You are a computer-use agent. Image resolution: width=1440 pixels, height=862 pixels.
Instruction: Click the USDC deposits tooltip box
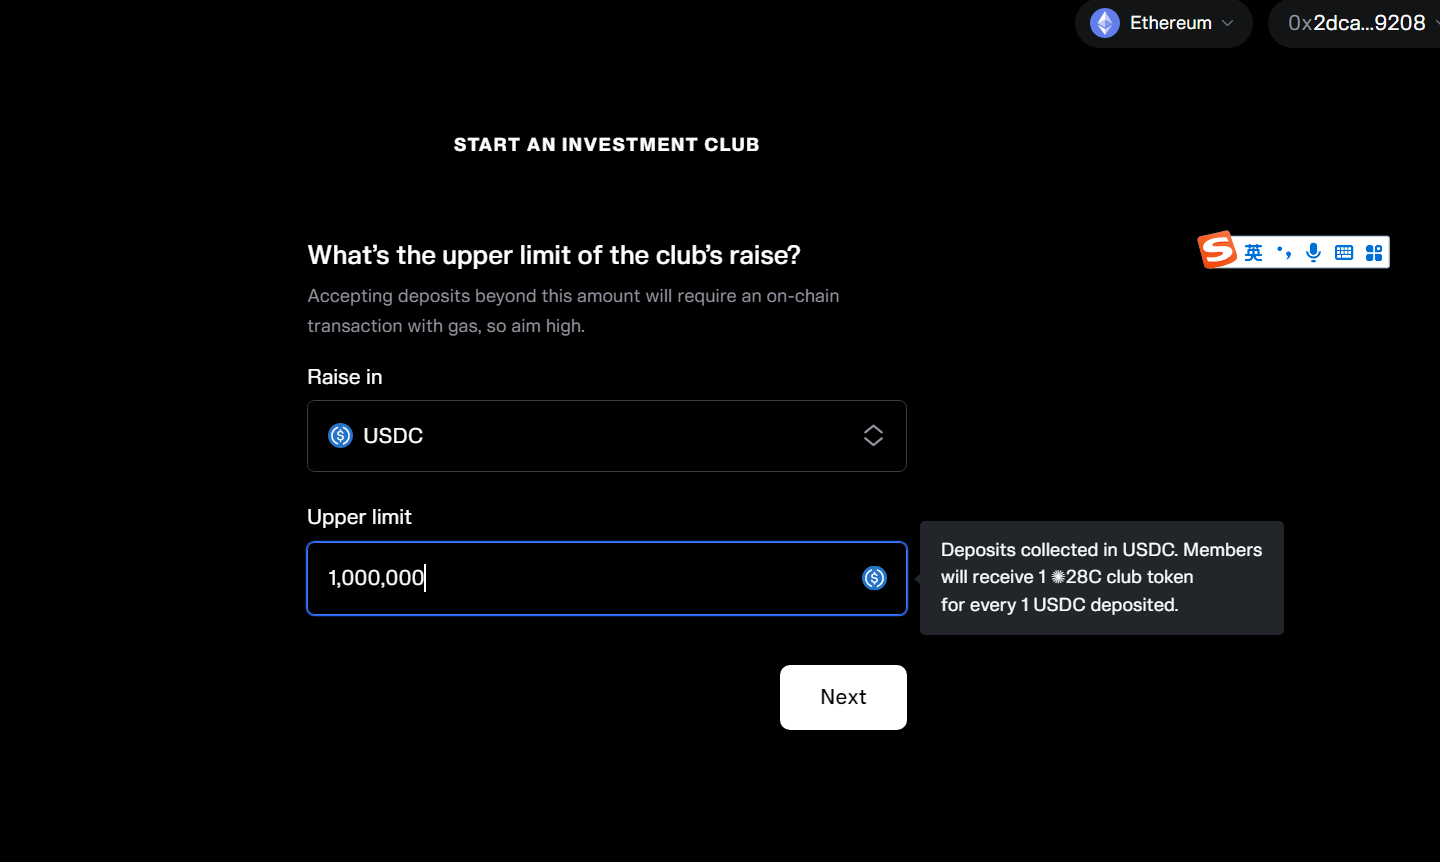(1101, 577)
